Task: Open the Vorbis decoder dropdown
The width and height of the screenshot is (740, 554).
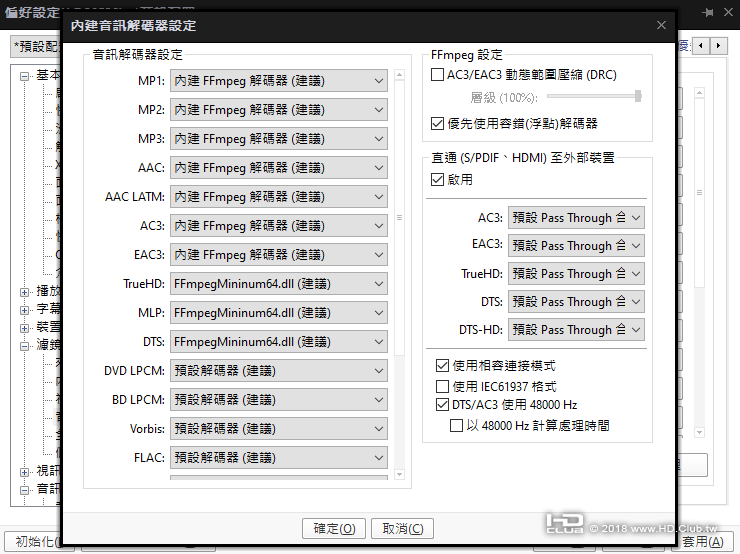Action: click(x=278, y=429)
